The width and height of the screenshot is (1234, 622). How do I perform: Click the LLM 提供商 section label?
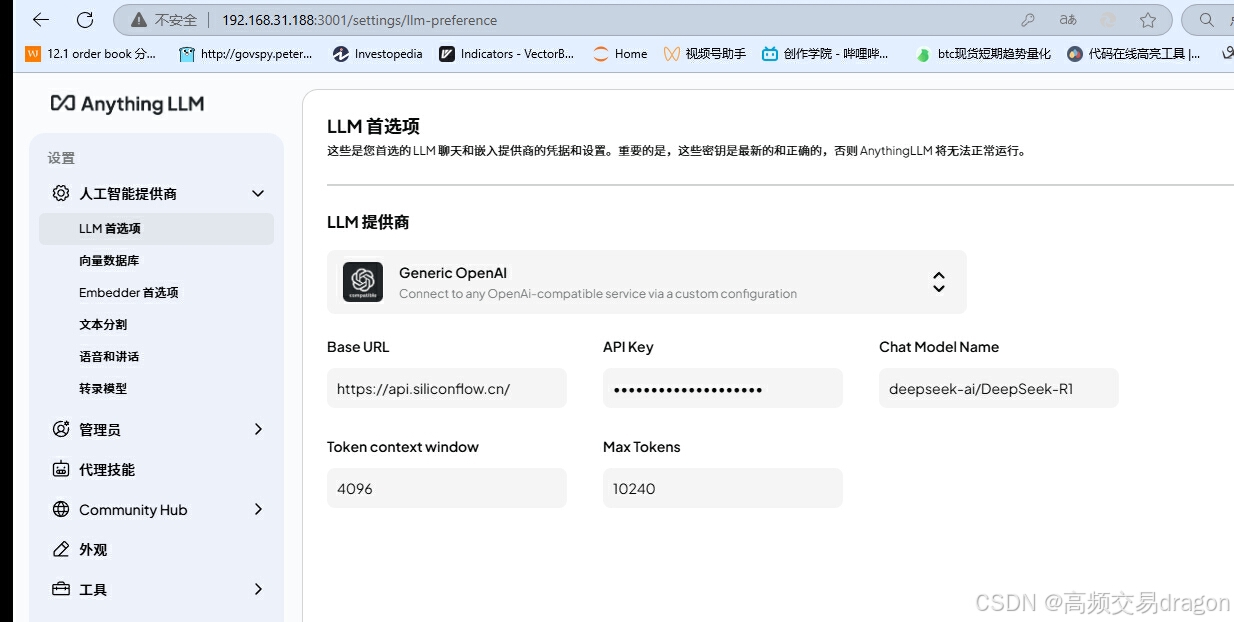click(368, 222)
